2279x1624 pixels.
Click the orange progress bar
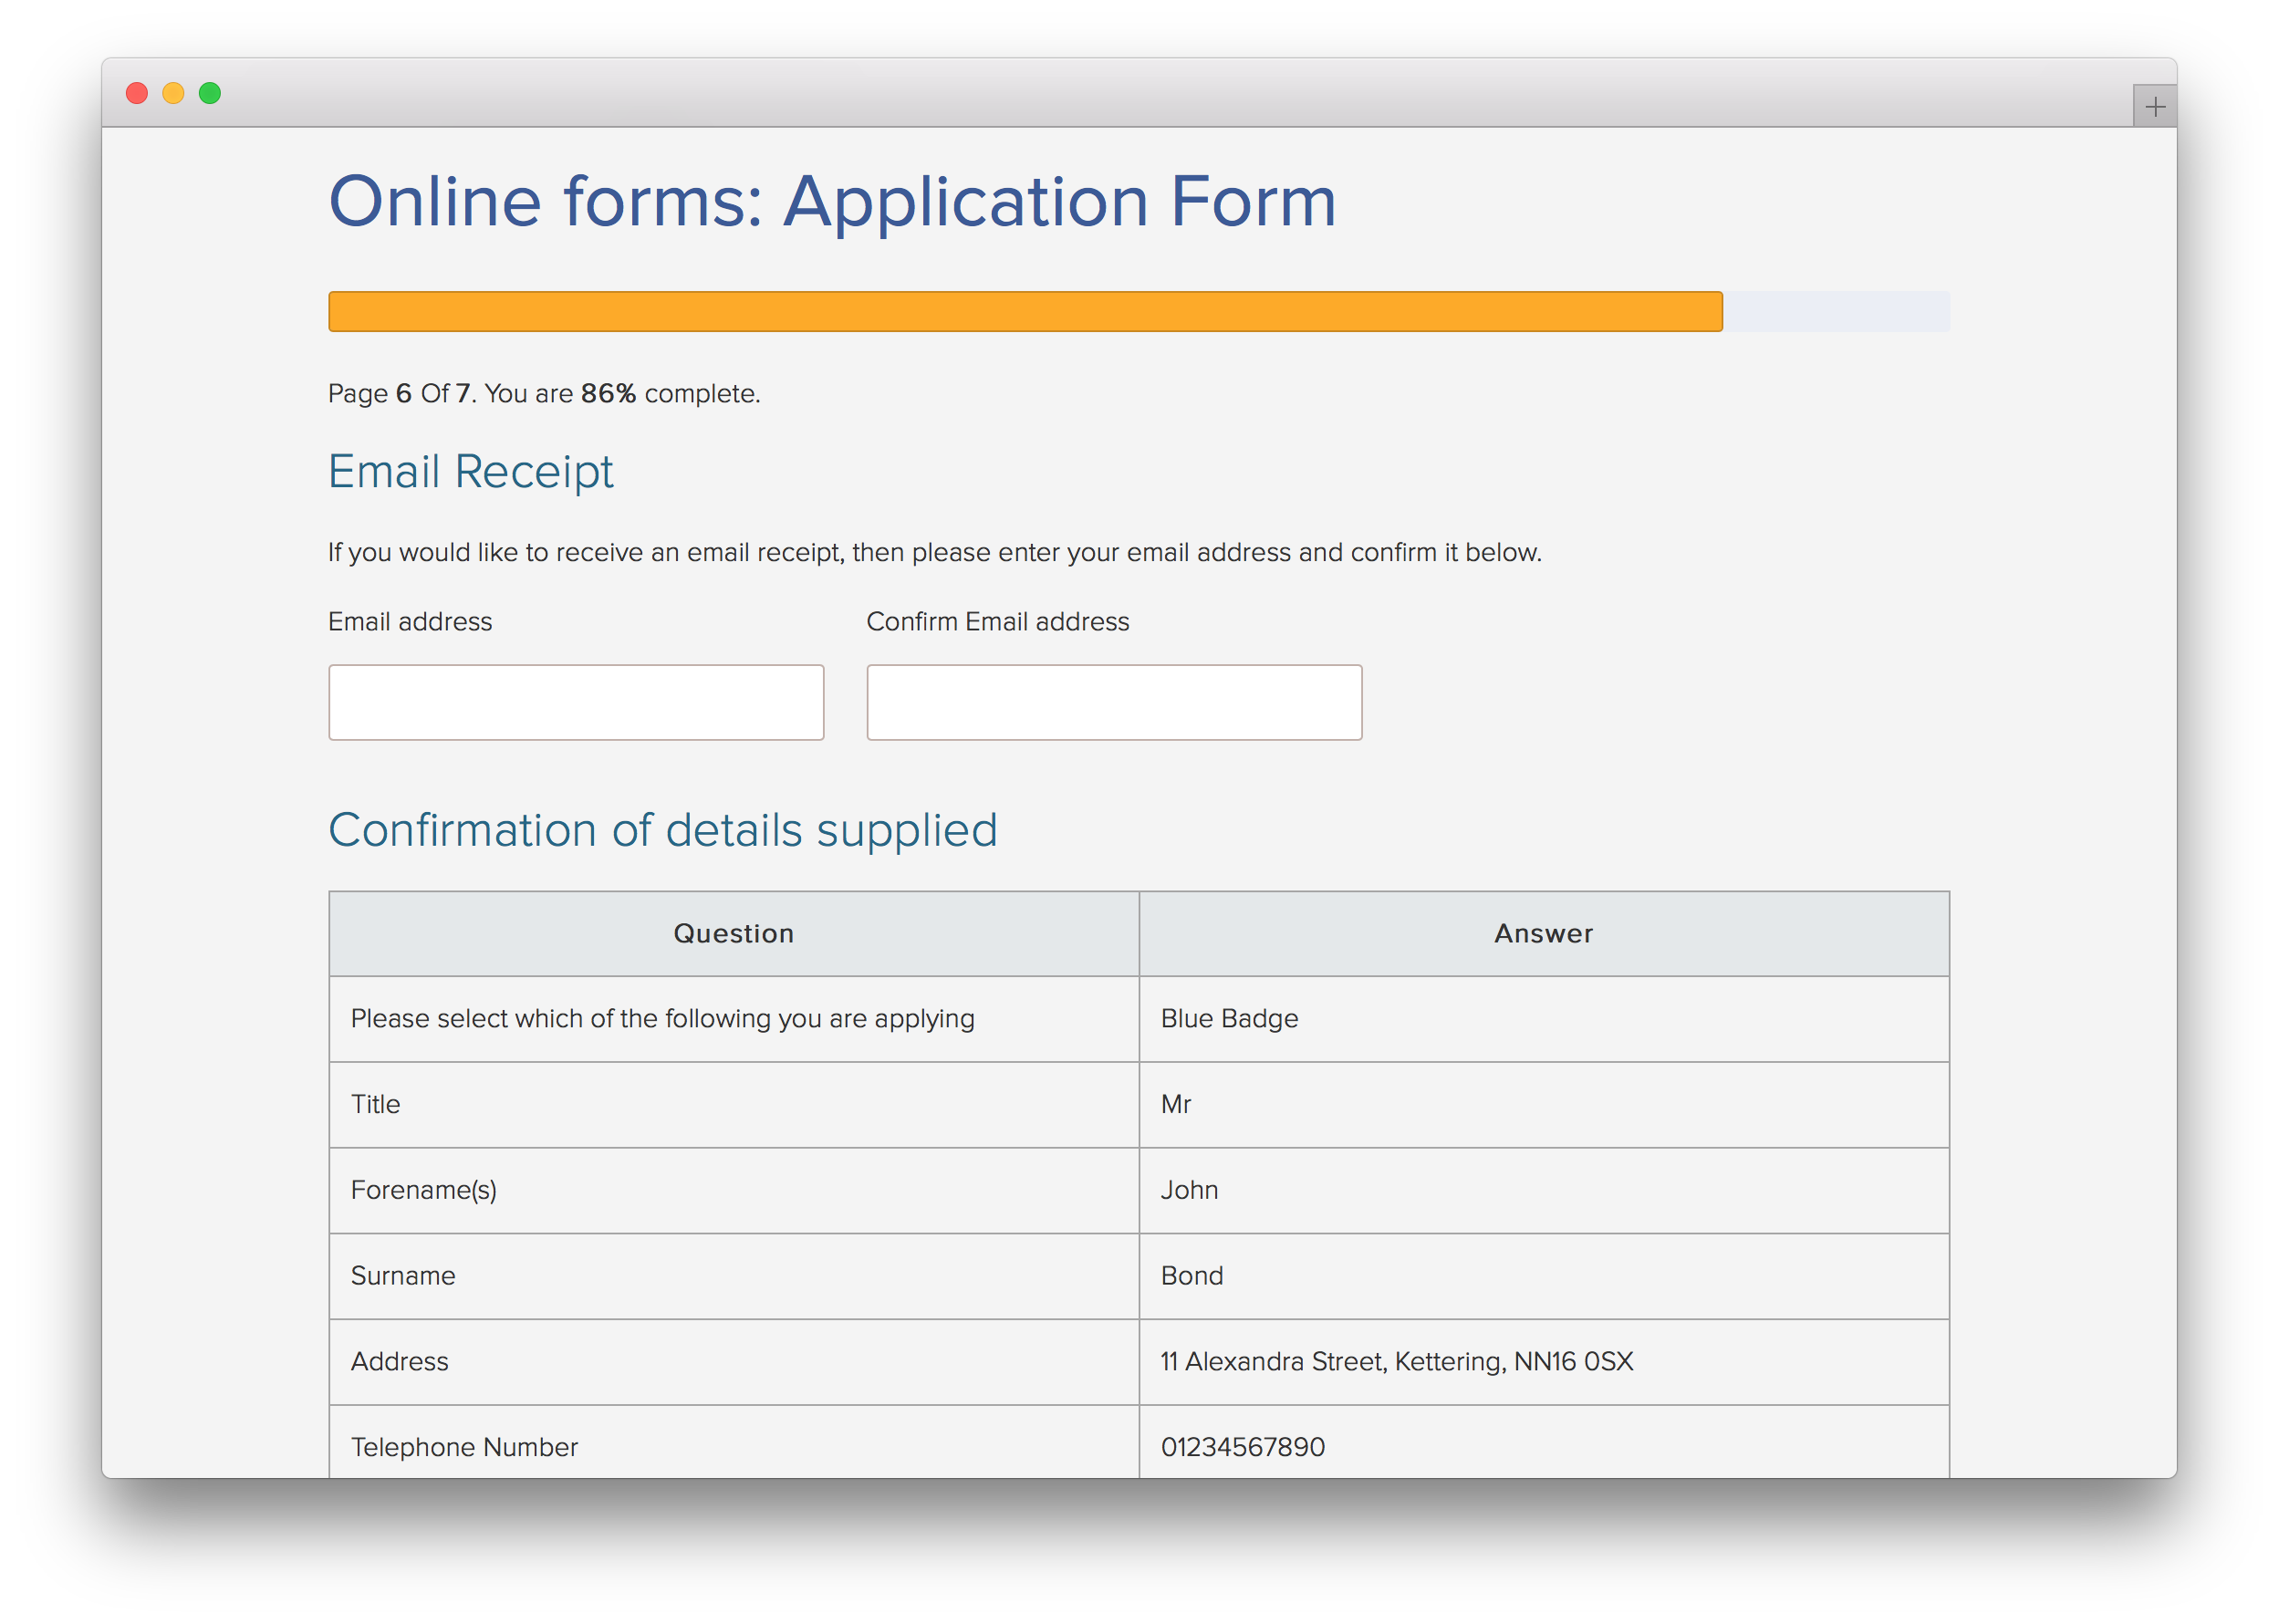pyautogui.click(x=1025, y=312)
